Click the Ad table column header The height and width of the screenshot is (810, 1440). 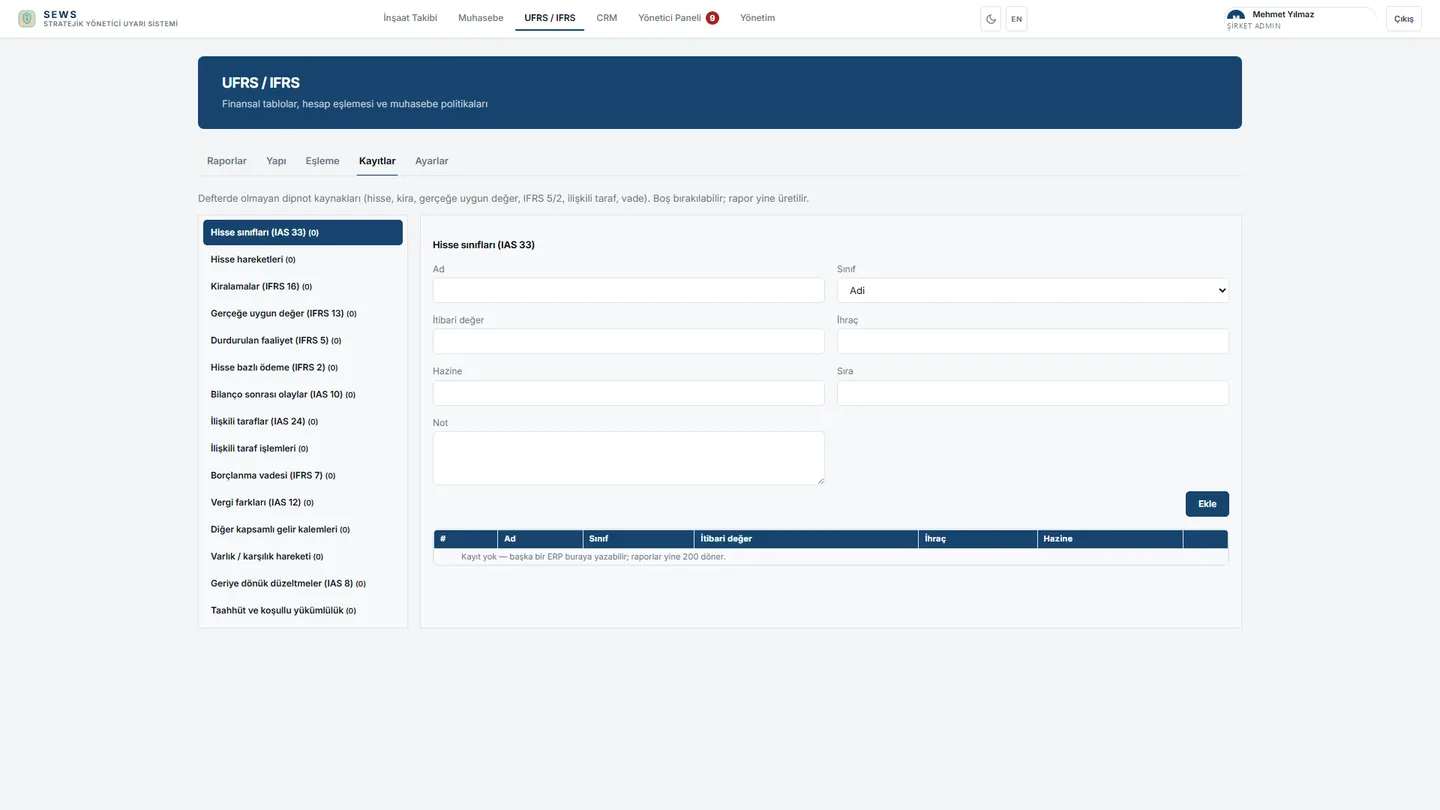[540, 539]
